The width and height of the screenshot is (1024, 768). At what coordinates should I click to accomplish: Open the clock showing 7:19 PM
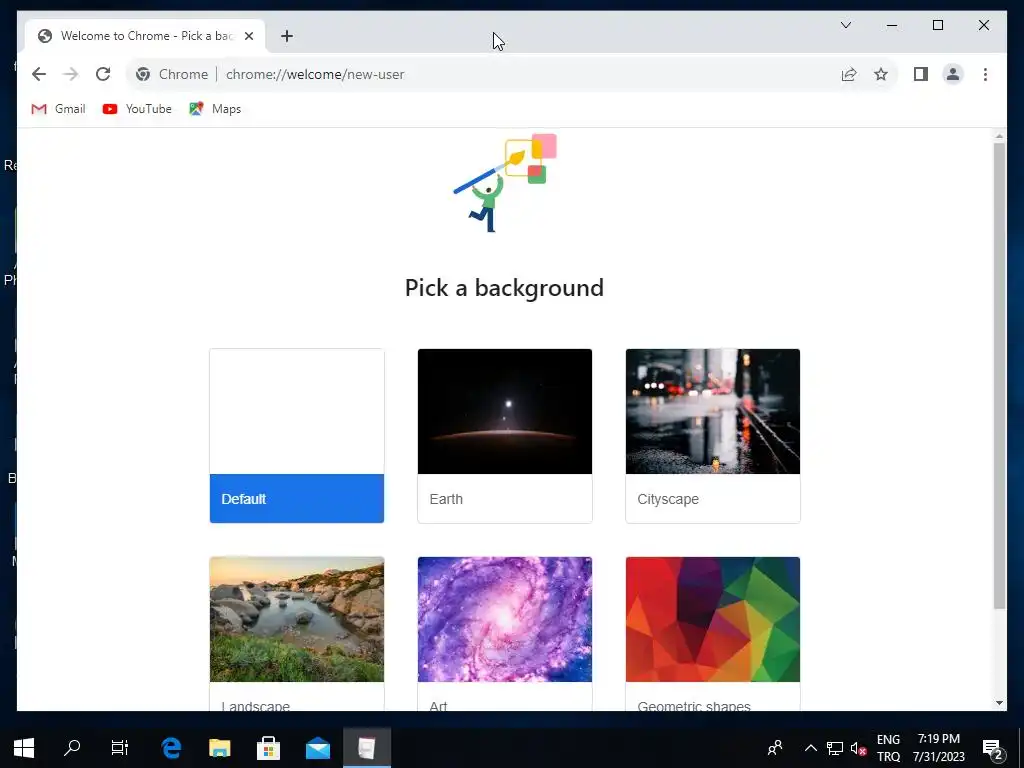[938, 748]
